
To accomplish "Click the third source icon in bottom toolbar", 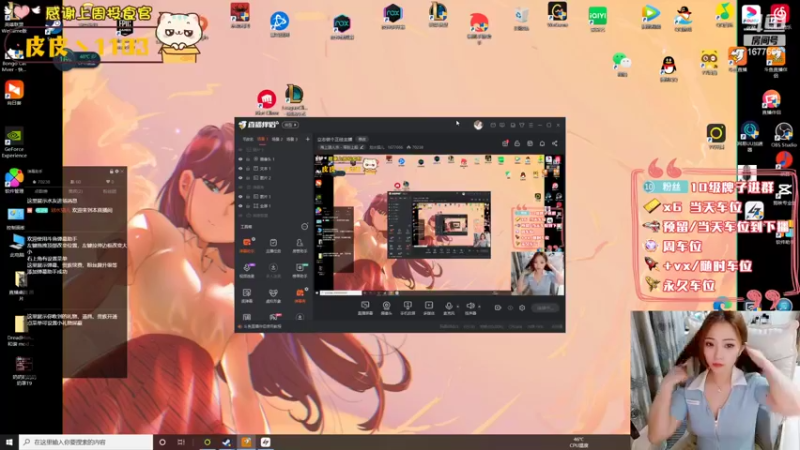I will [407, 308].
